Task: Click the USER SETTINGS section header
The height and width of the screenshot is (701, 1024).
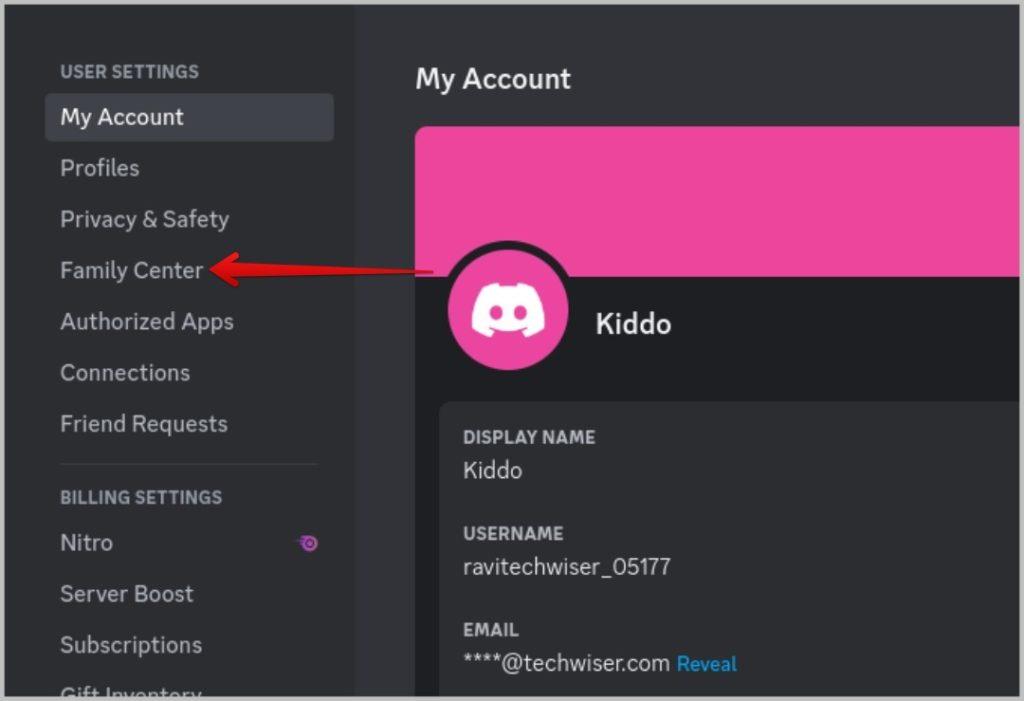Action: pyautogui.click(x=129, y=71)
